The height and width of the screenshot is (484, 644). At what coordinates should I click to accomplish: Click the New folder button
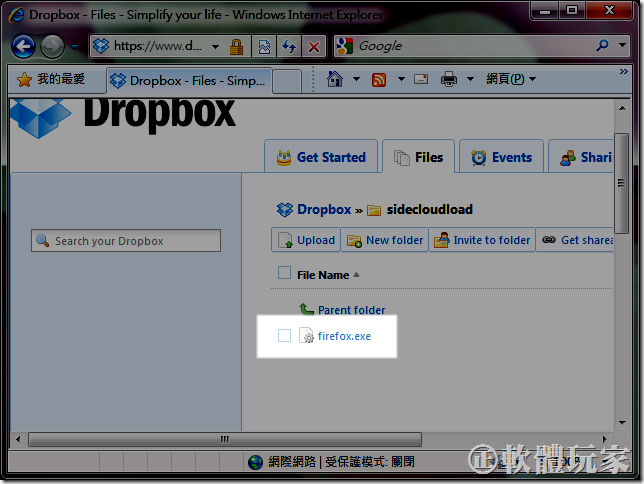click(385, 240)
